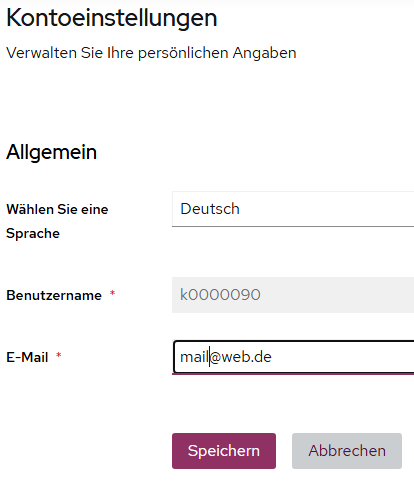Focus the E-Mail input field
Screen dimensions: 414x483
click(293, 357)
